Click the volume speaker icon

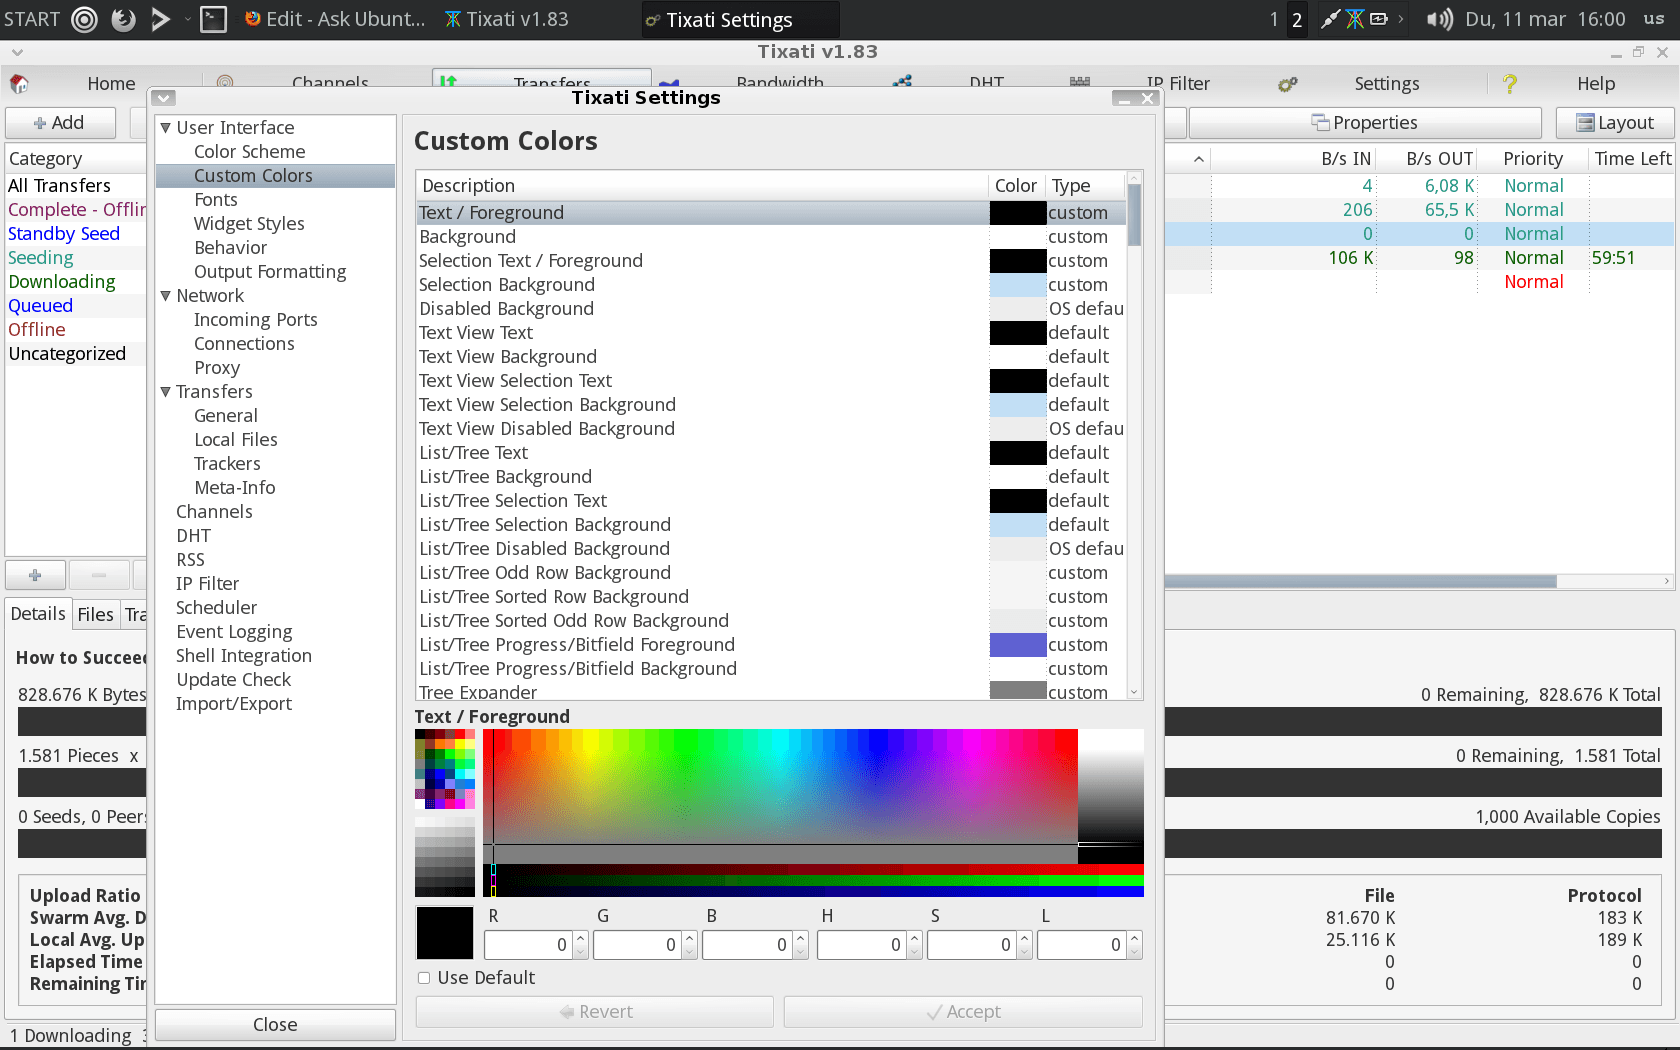click(x=1439, y=19)
